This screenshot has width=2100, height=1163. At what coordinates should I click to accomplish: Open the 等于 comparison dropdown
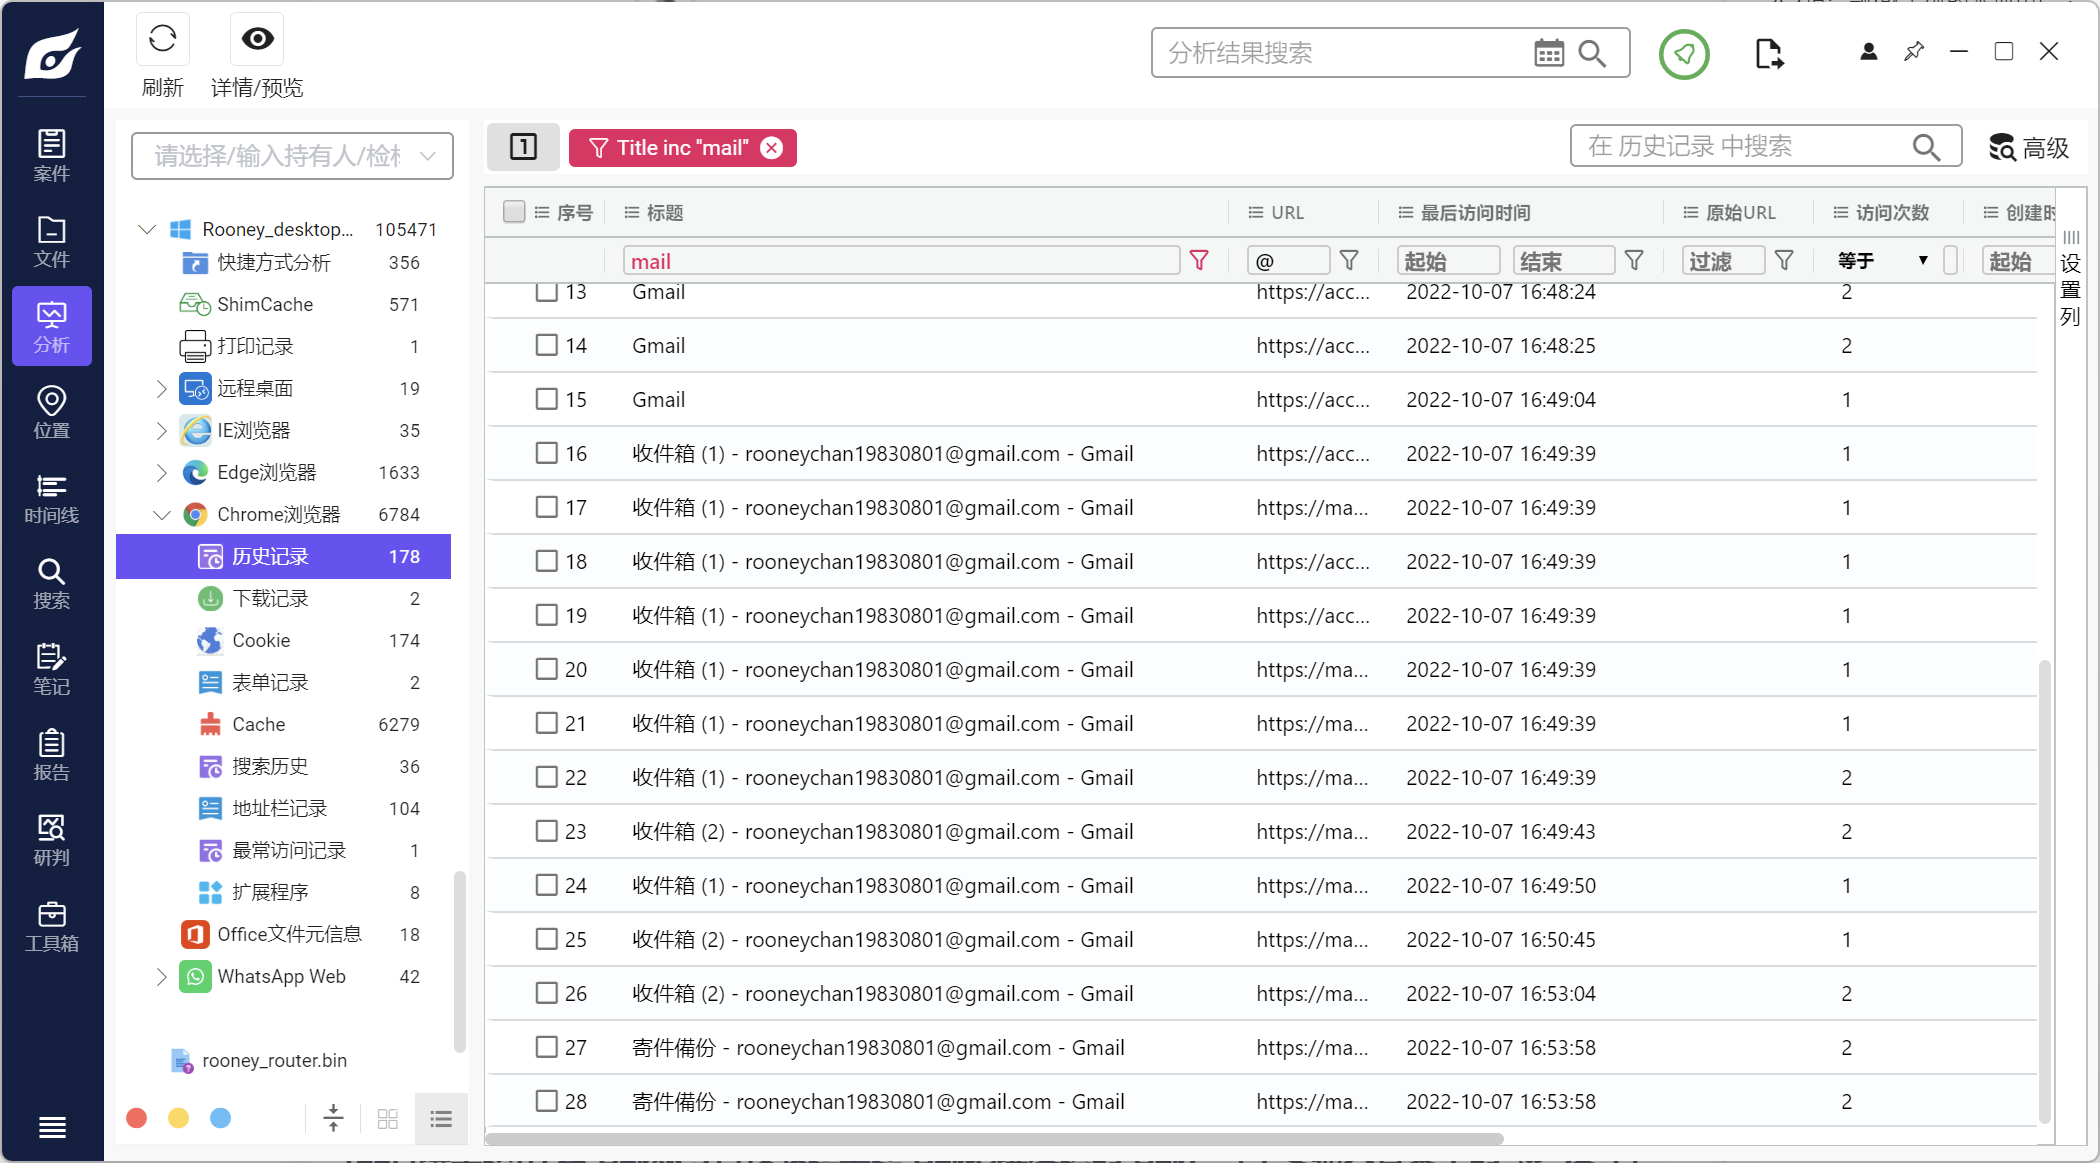(1884, 261)
